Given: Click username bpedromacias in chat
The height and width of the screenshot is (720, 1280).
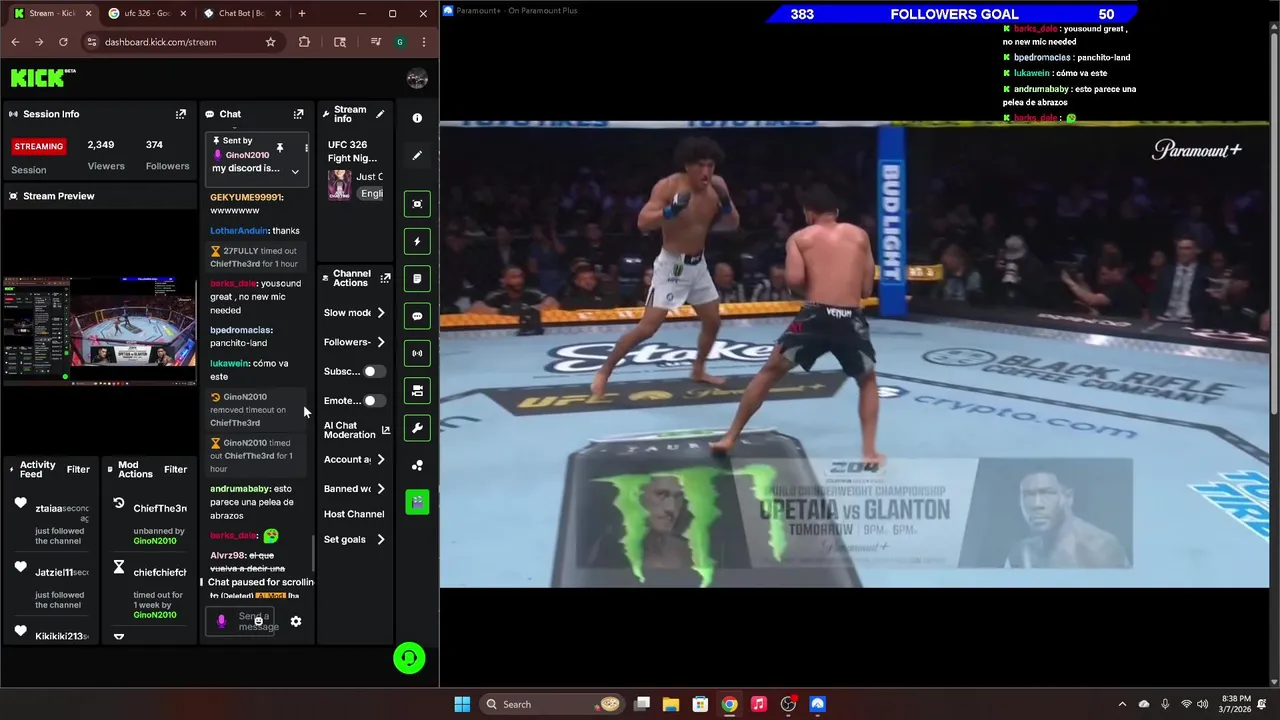Looking at the screenshot, I should 240,330.
